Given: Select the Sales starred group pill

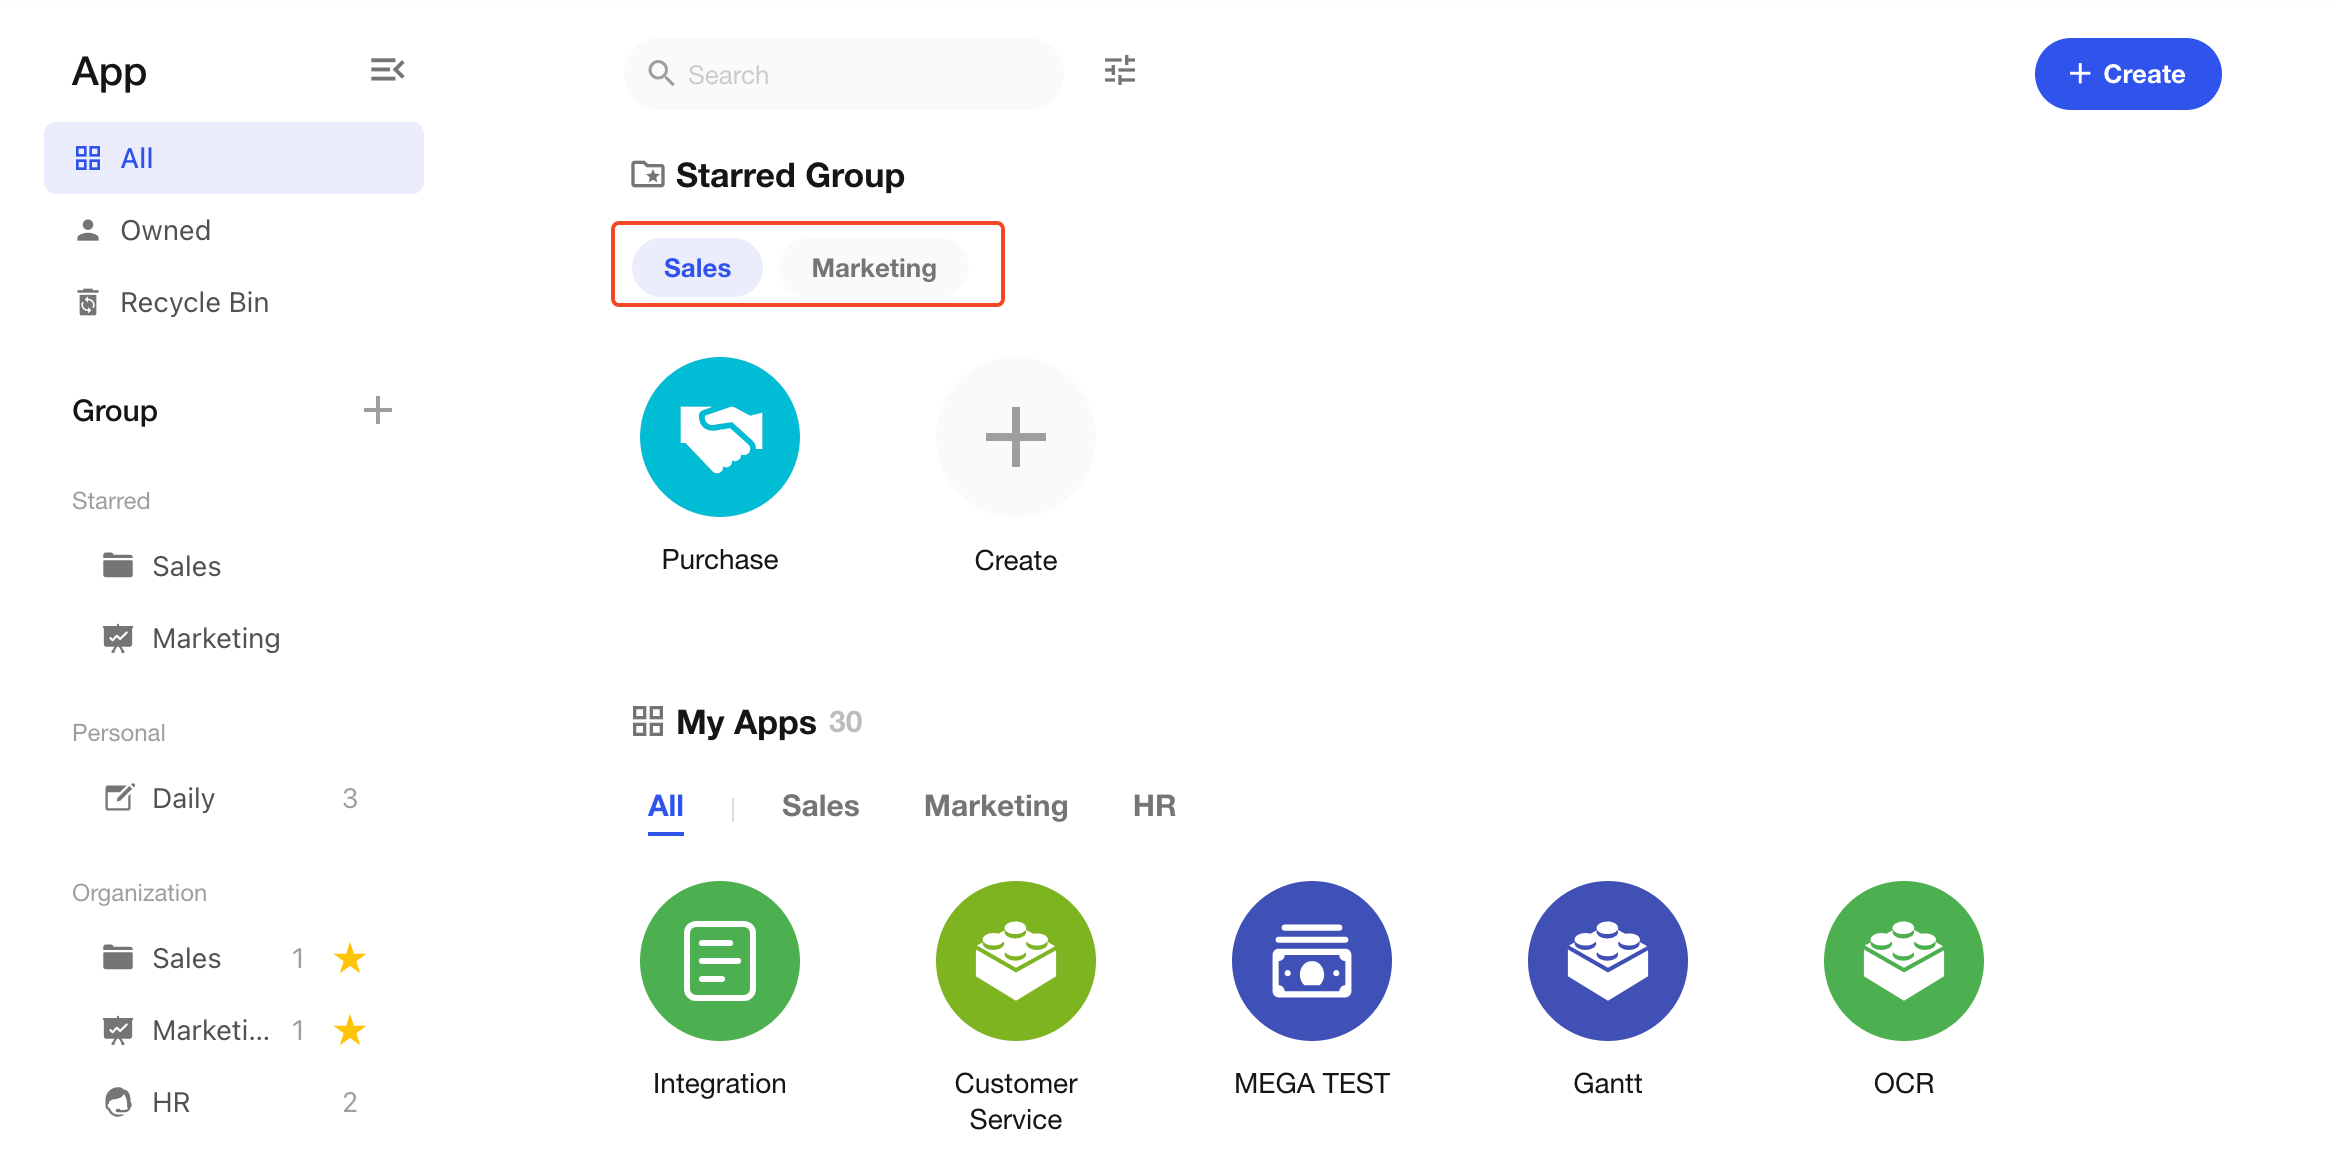Looking at the screenshot, I should click(697, 268).
